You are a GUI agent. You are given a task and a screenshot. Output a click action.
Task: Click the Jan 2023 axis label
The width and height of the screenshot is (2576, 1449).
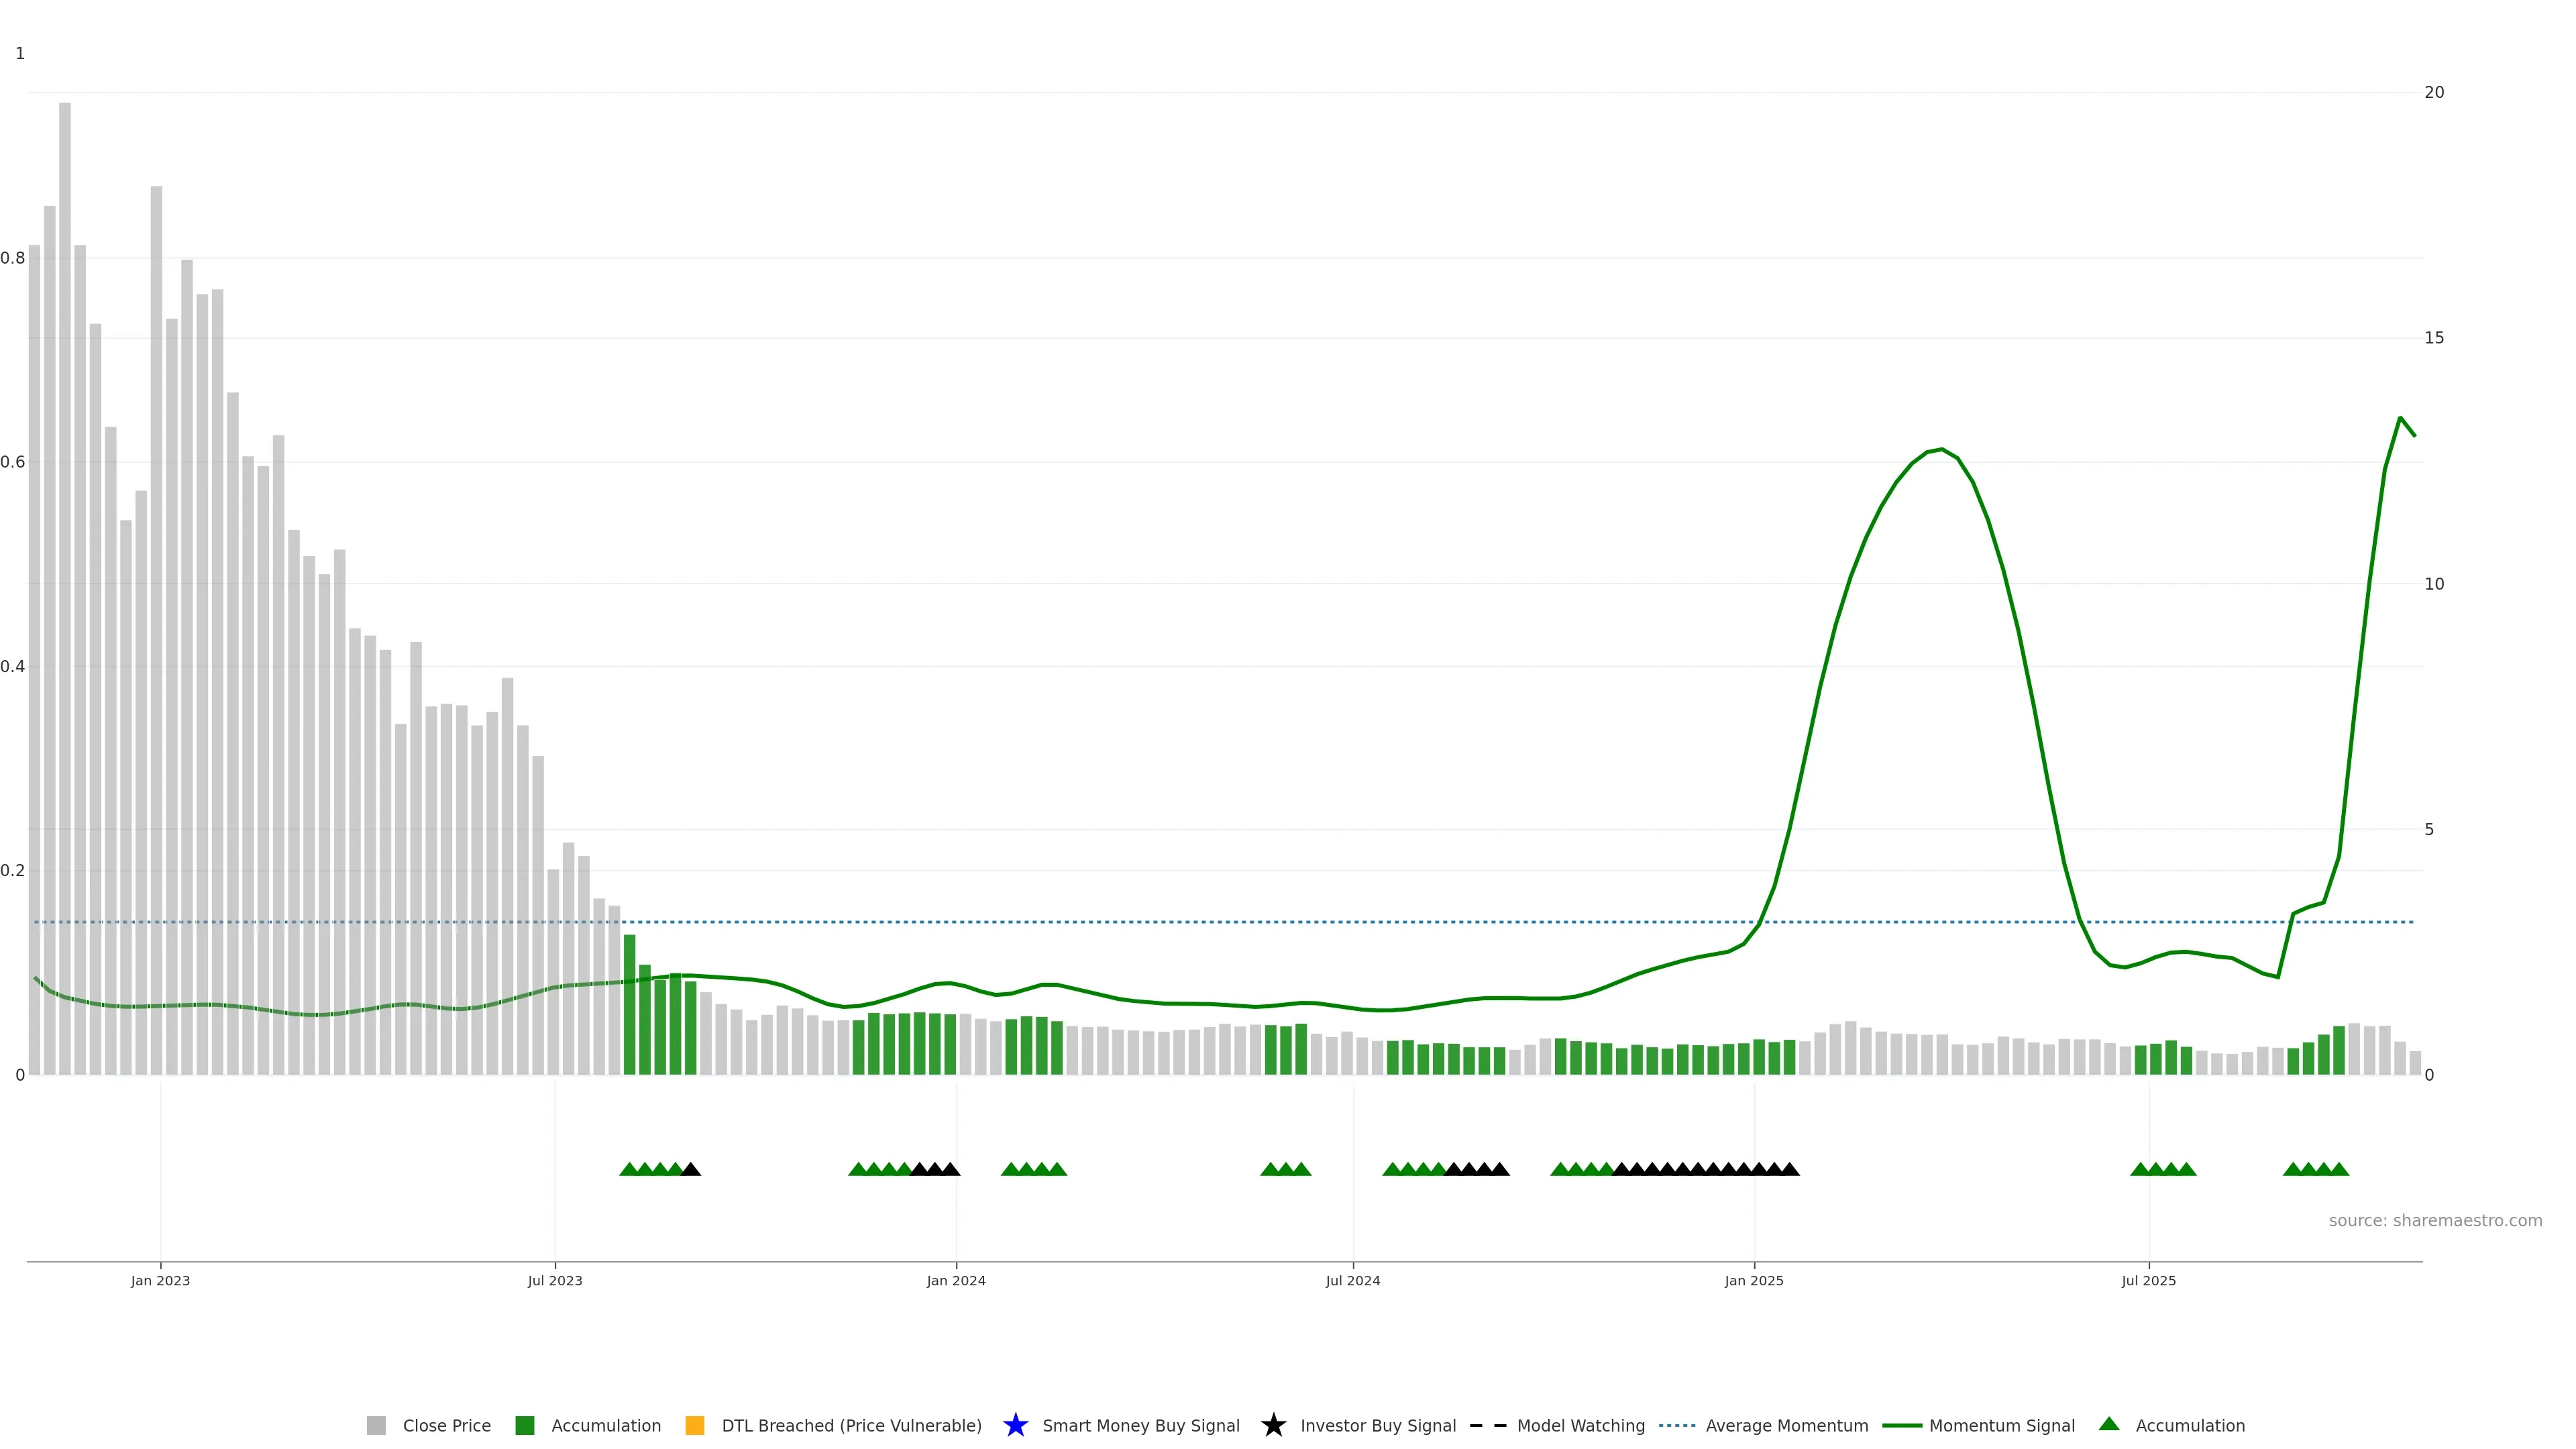click(x=160, y=1281)
